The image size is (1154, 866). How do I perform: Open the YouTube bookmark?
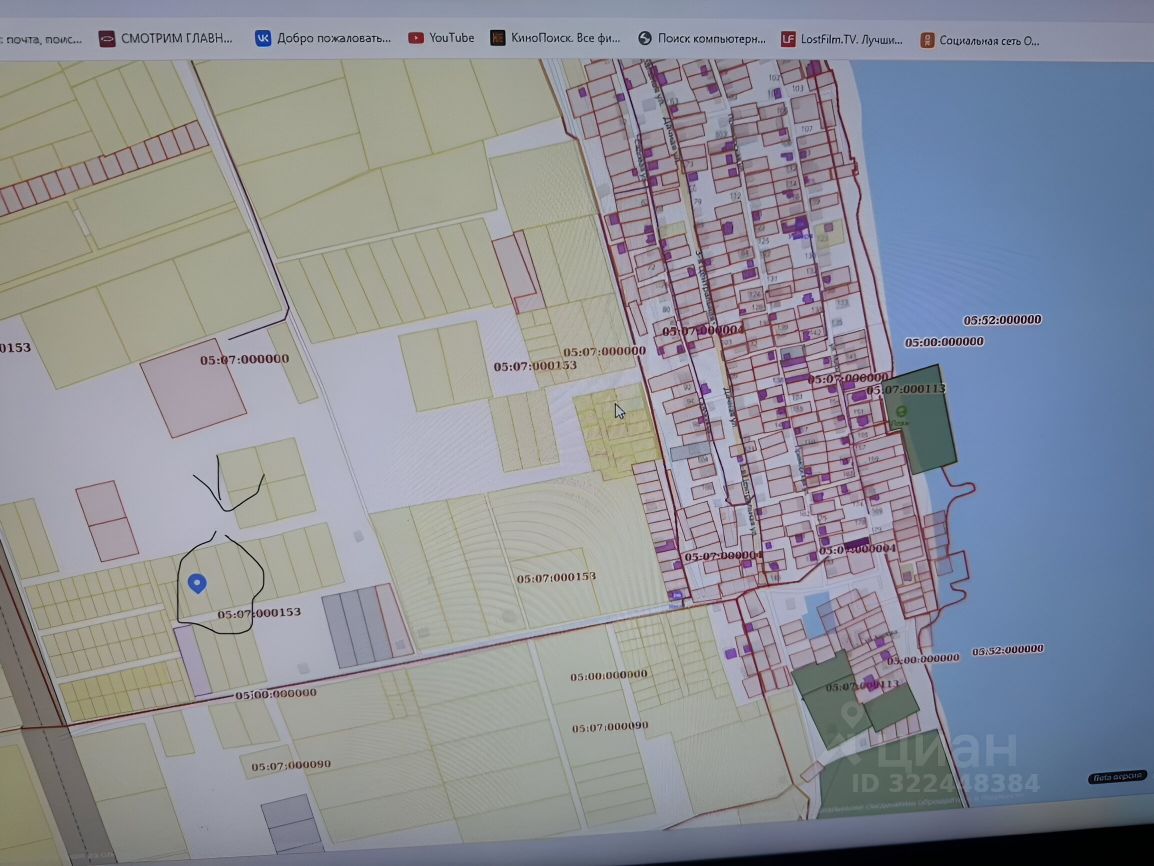click(x=441, y=38)
